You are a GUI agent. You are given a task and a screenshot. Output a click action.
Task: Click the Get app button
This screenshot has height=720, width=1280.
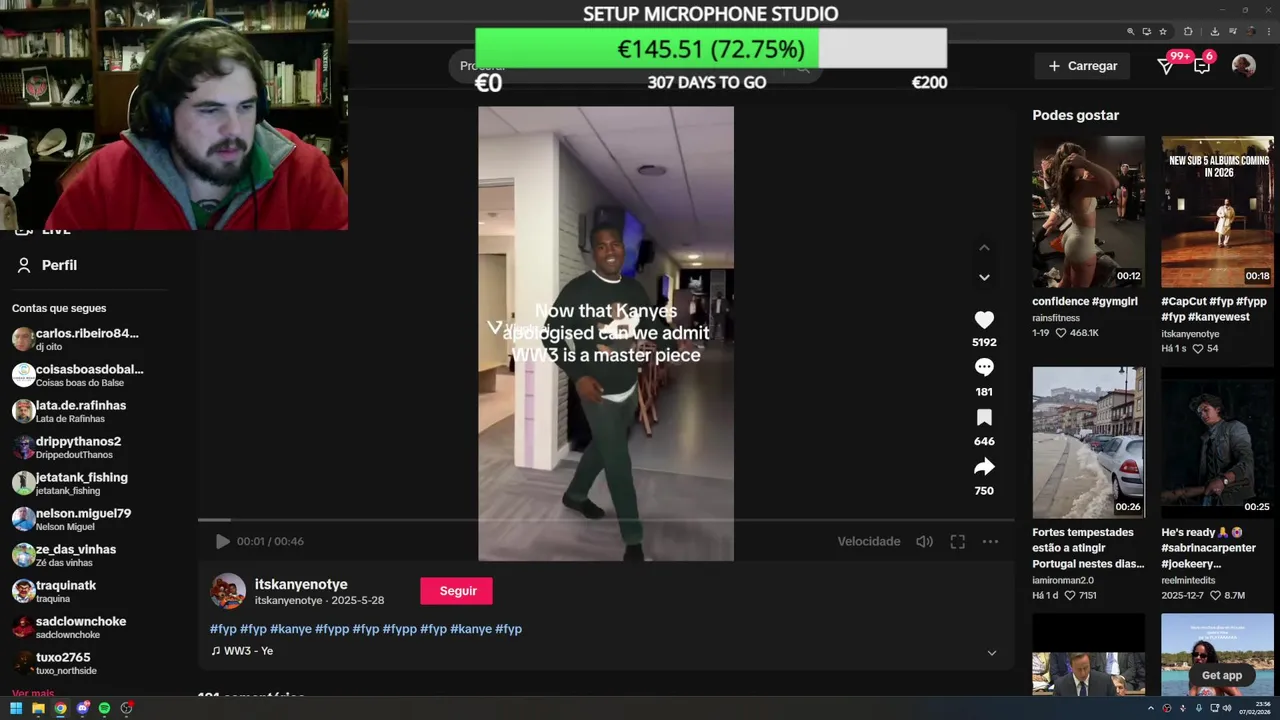coord(1221,675)
